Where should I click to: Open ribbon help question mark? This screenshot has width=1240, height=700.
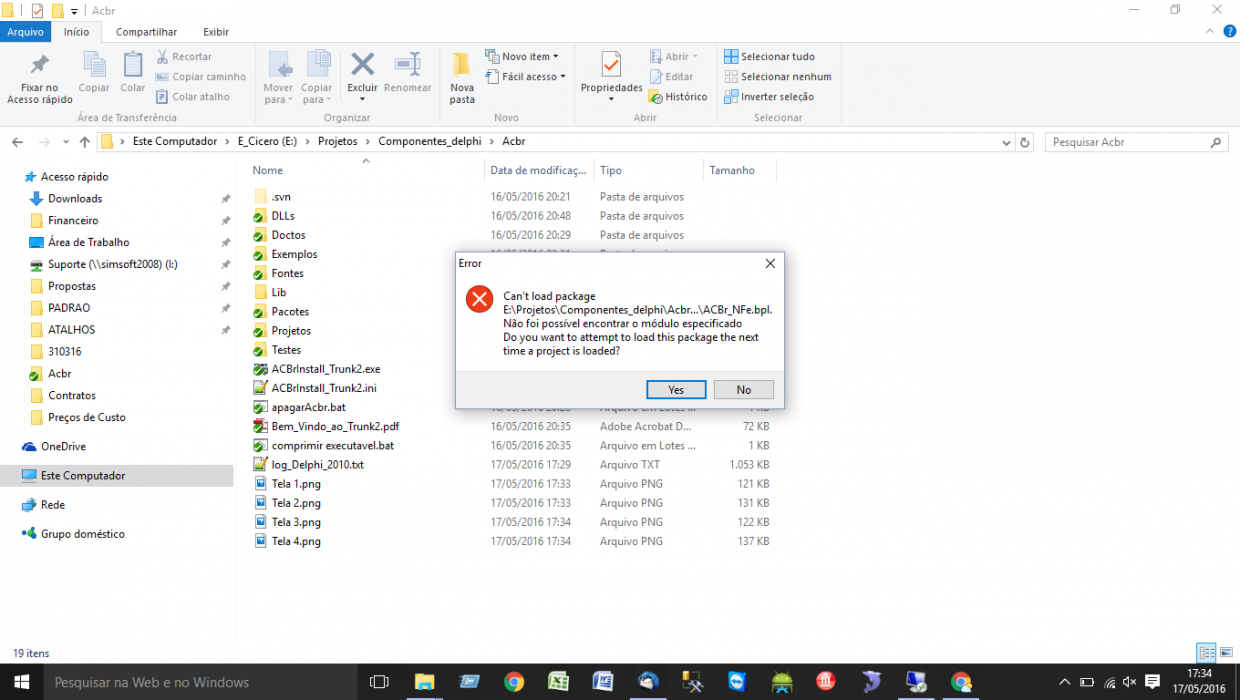1228,32
